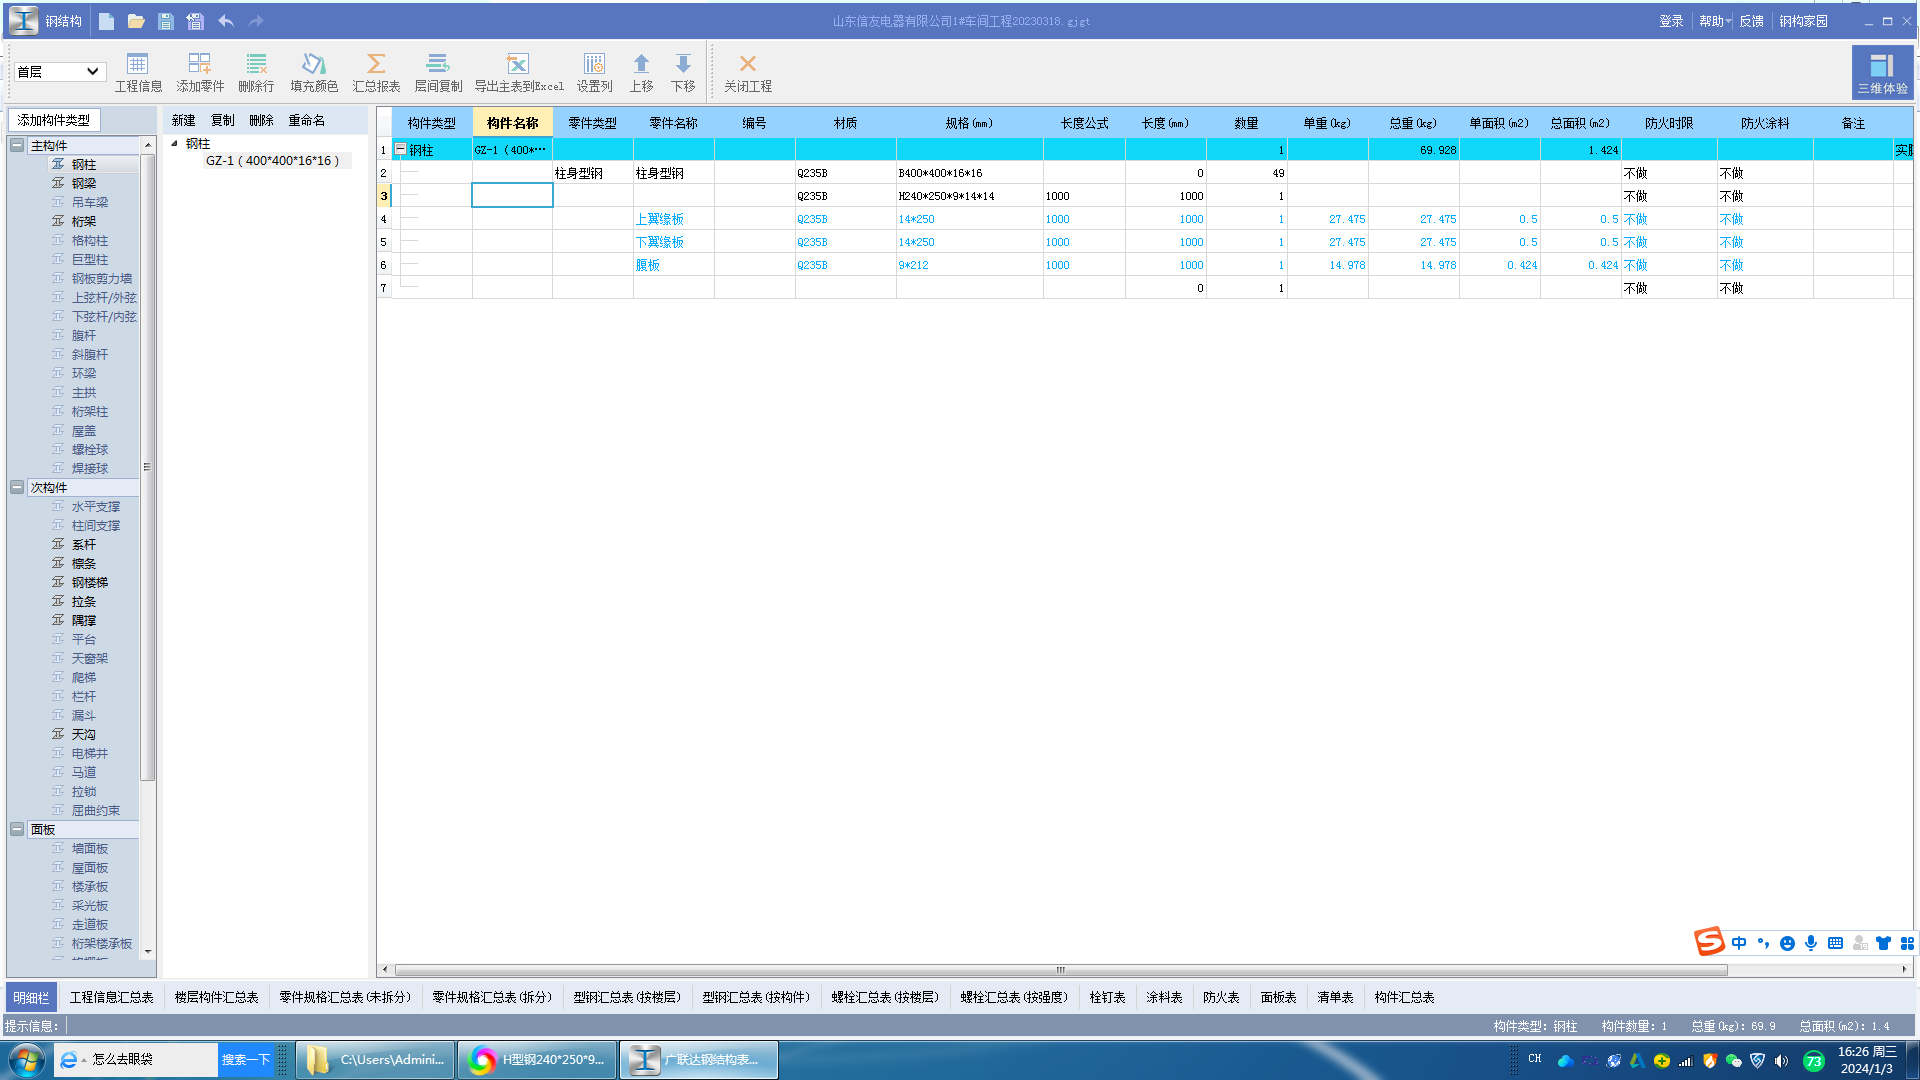Open the floor selector dropdown 首层
The width and height of the screenshot is (1920, 1080).
[60, 72]
